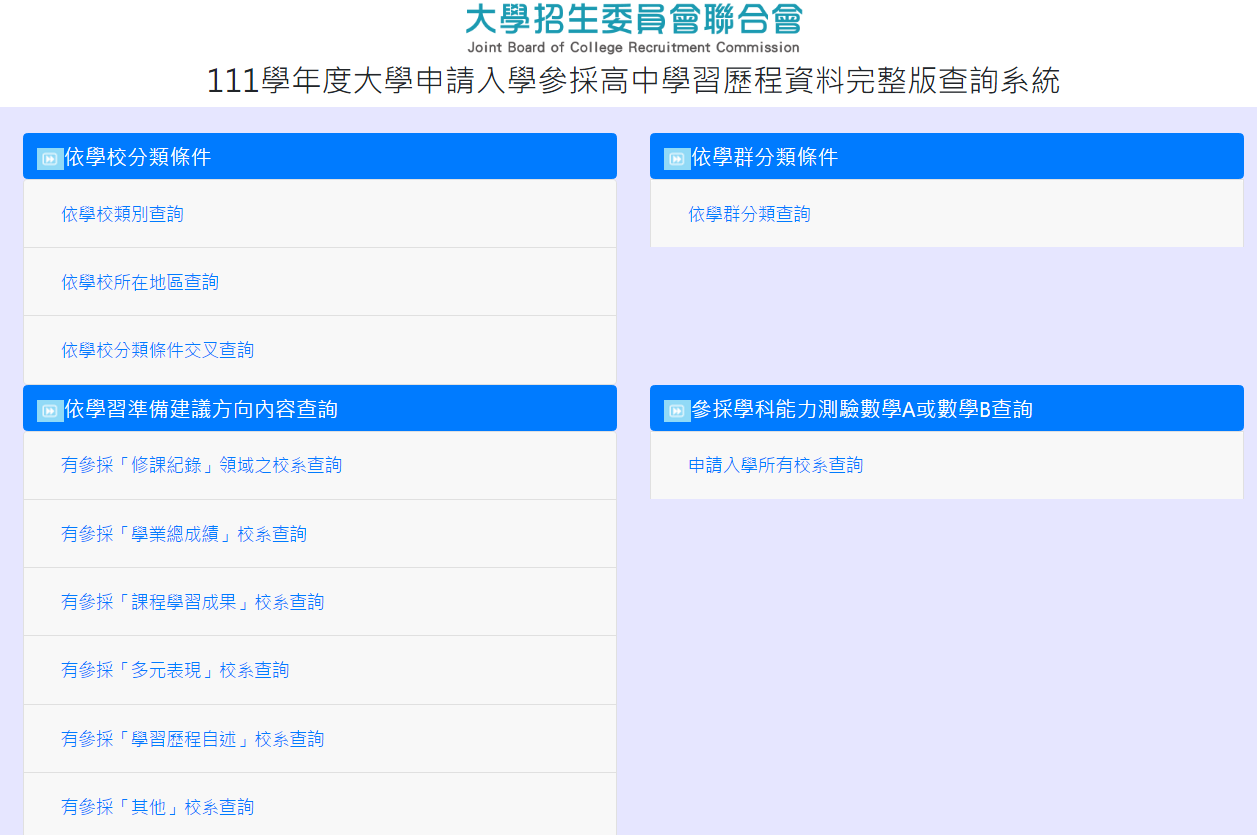The image size is (1257, 835).
Task: Click the 大學招生委員會聯合會 logo
Action: click(634, 19)
